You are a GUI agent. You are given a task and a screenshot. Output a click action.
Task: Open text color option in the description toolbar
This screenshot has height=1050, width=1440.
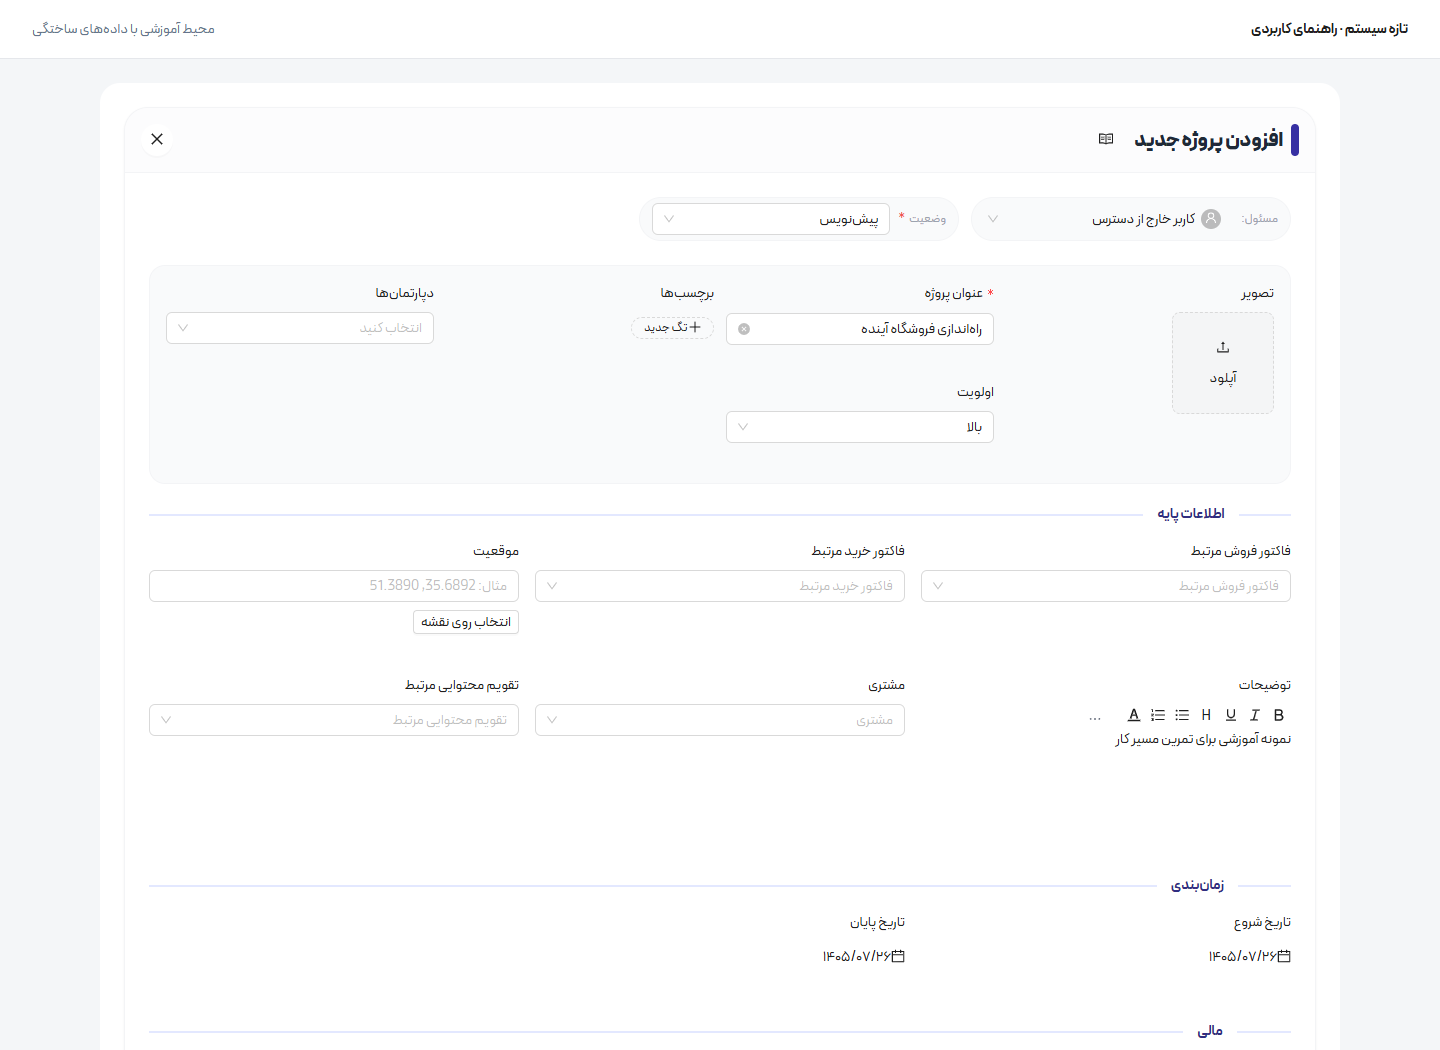click(x=1134, y=715)
